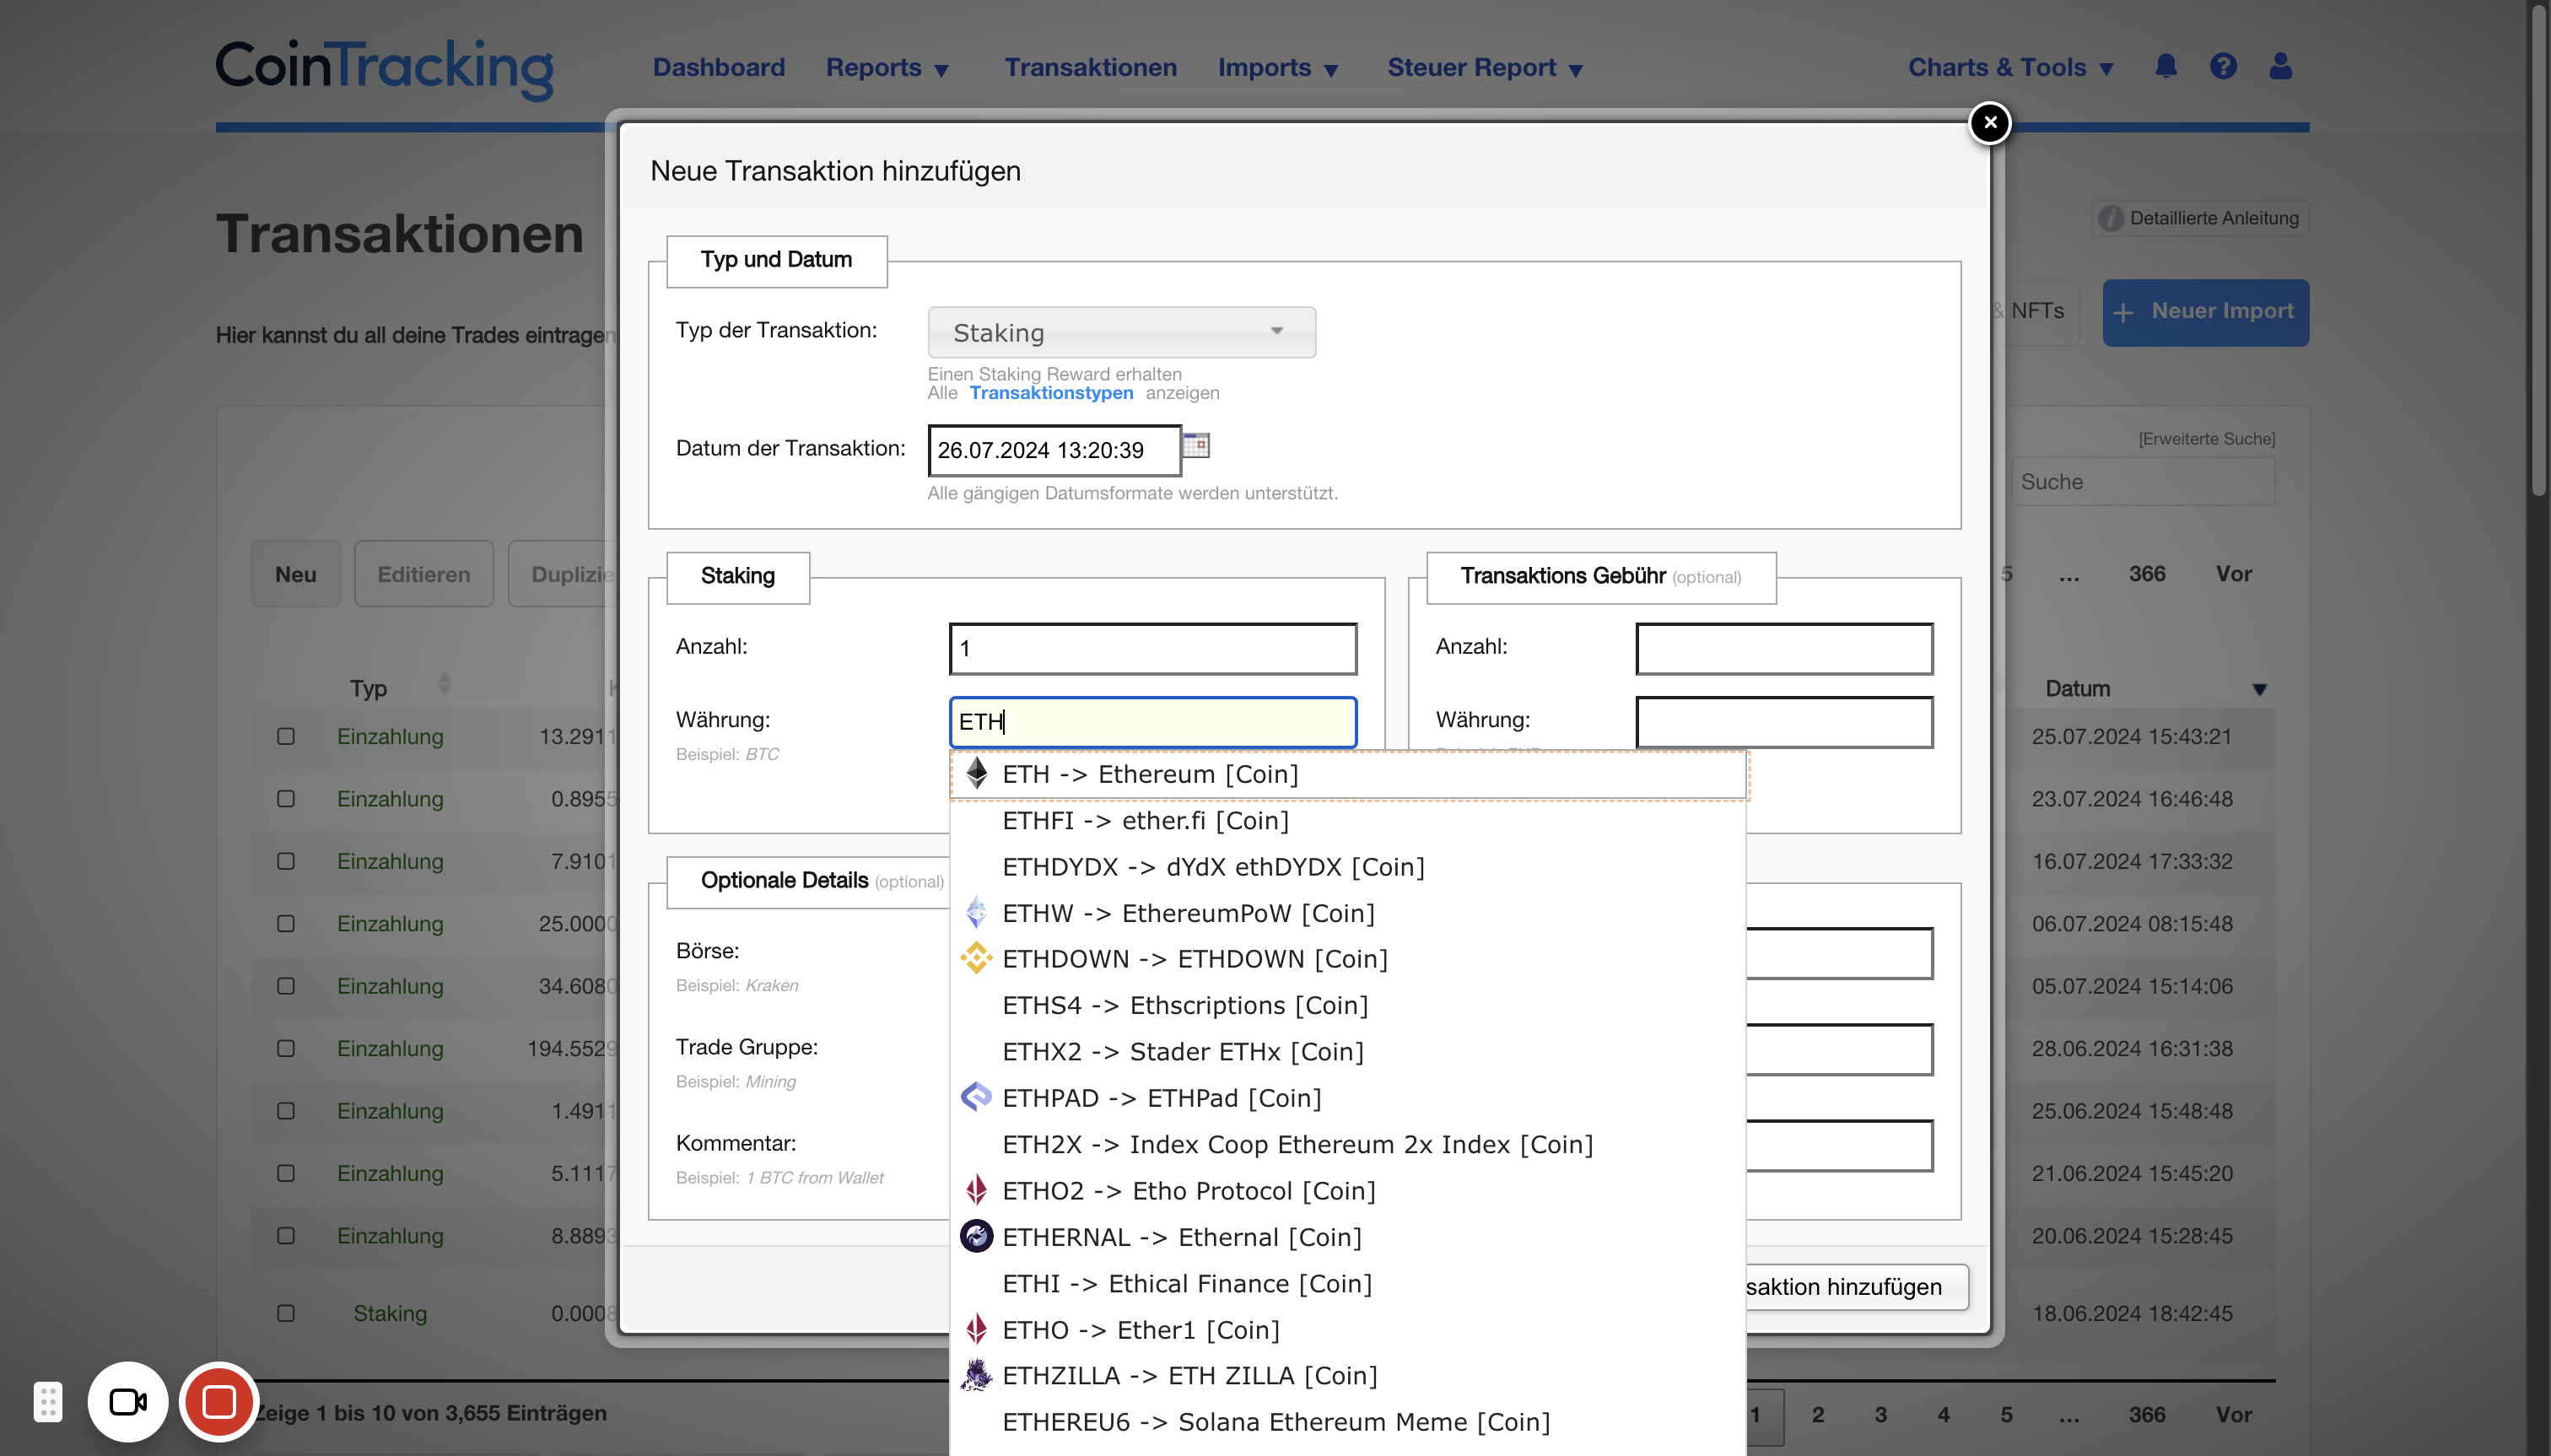Select ETHO -> Ether1 [Coin] suggestion
This screenshot has width=2551, height=1456.
pos(1347,1330)
